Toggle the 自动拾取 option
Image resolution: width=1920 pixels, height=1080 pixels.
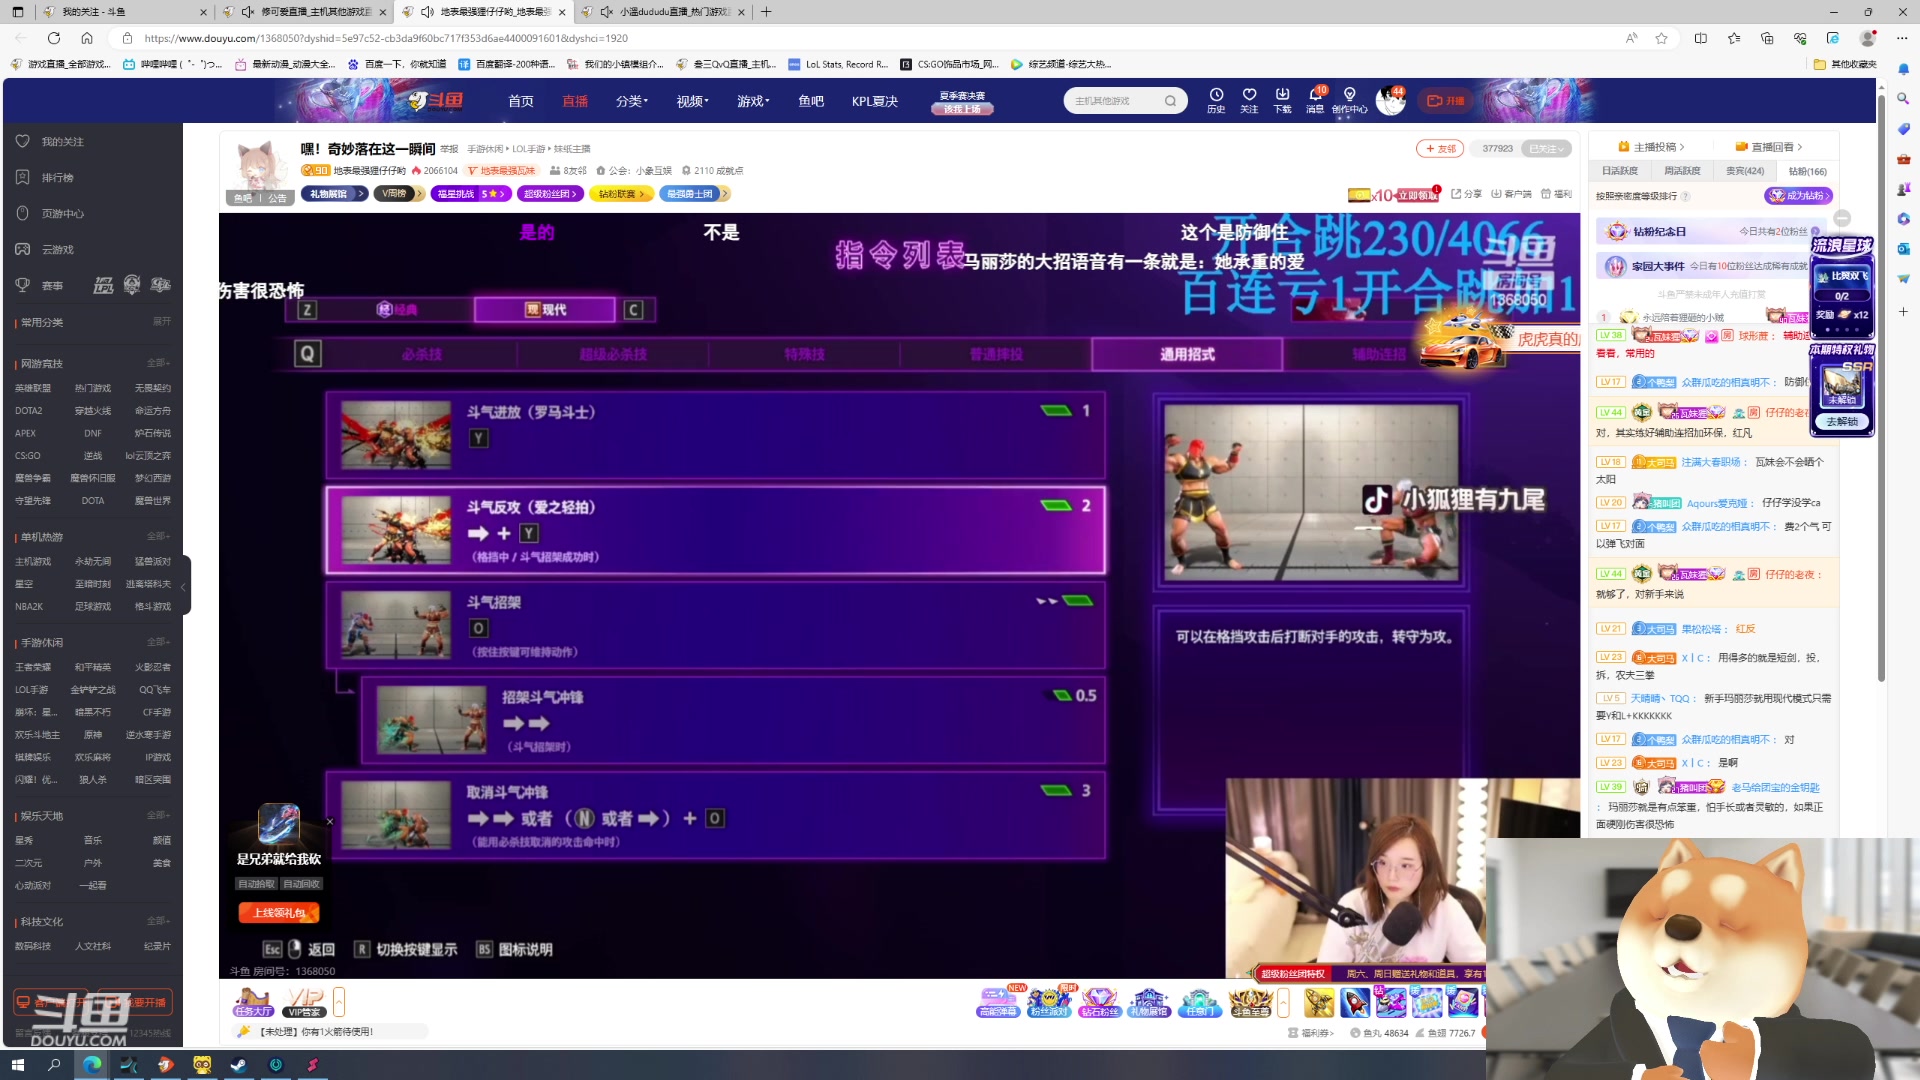click(256, 884)
